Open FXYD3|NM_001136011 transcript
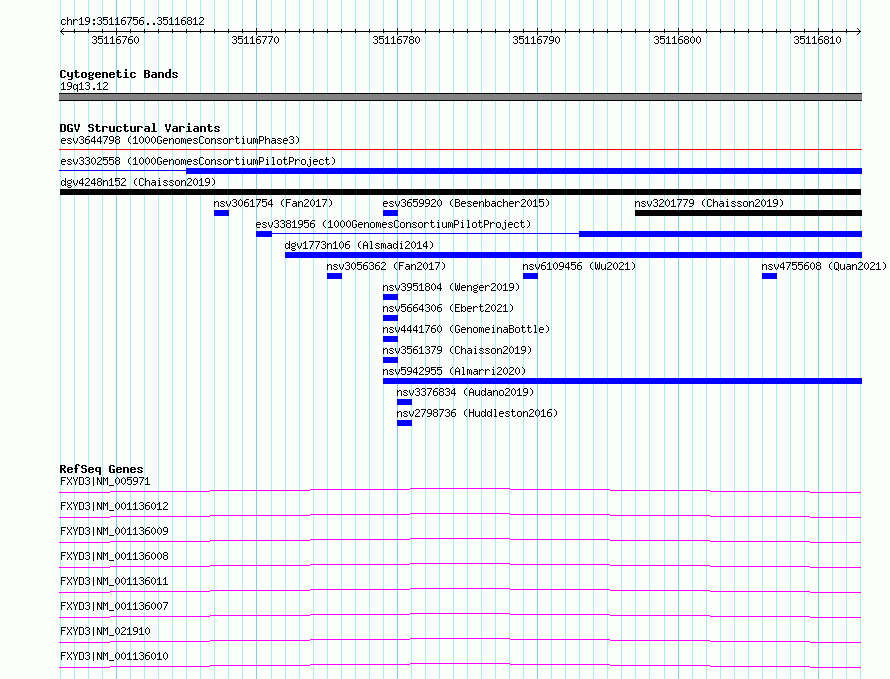This screenshot has height=679, width=890. tap(114, 581)
